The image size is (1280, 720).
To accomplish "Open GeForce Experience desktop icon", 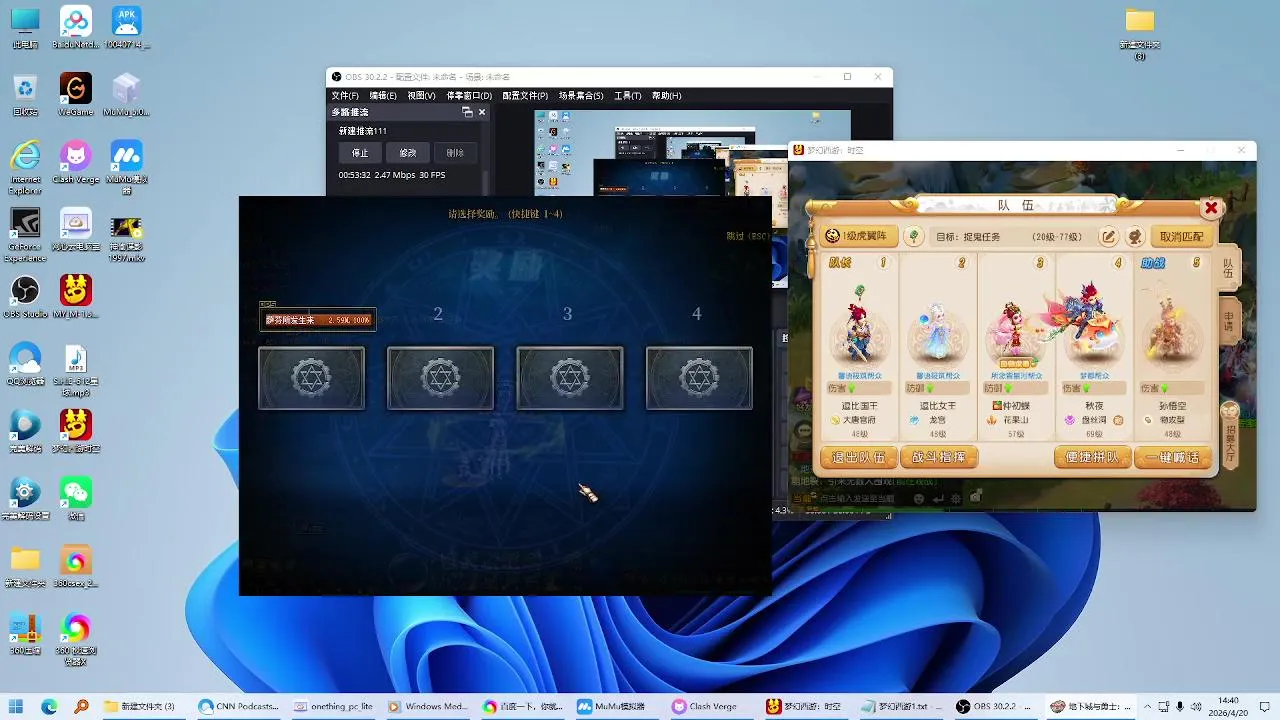I will click(x=25, y=235).
